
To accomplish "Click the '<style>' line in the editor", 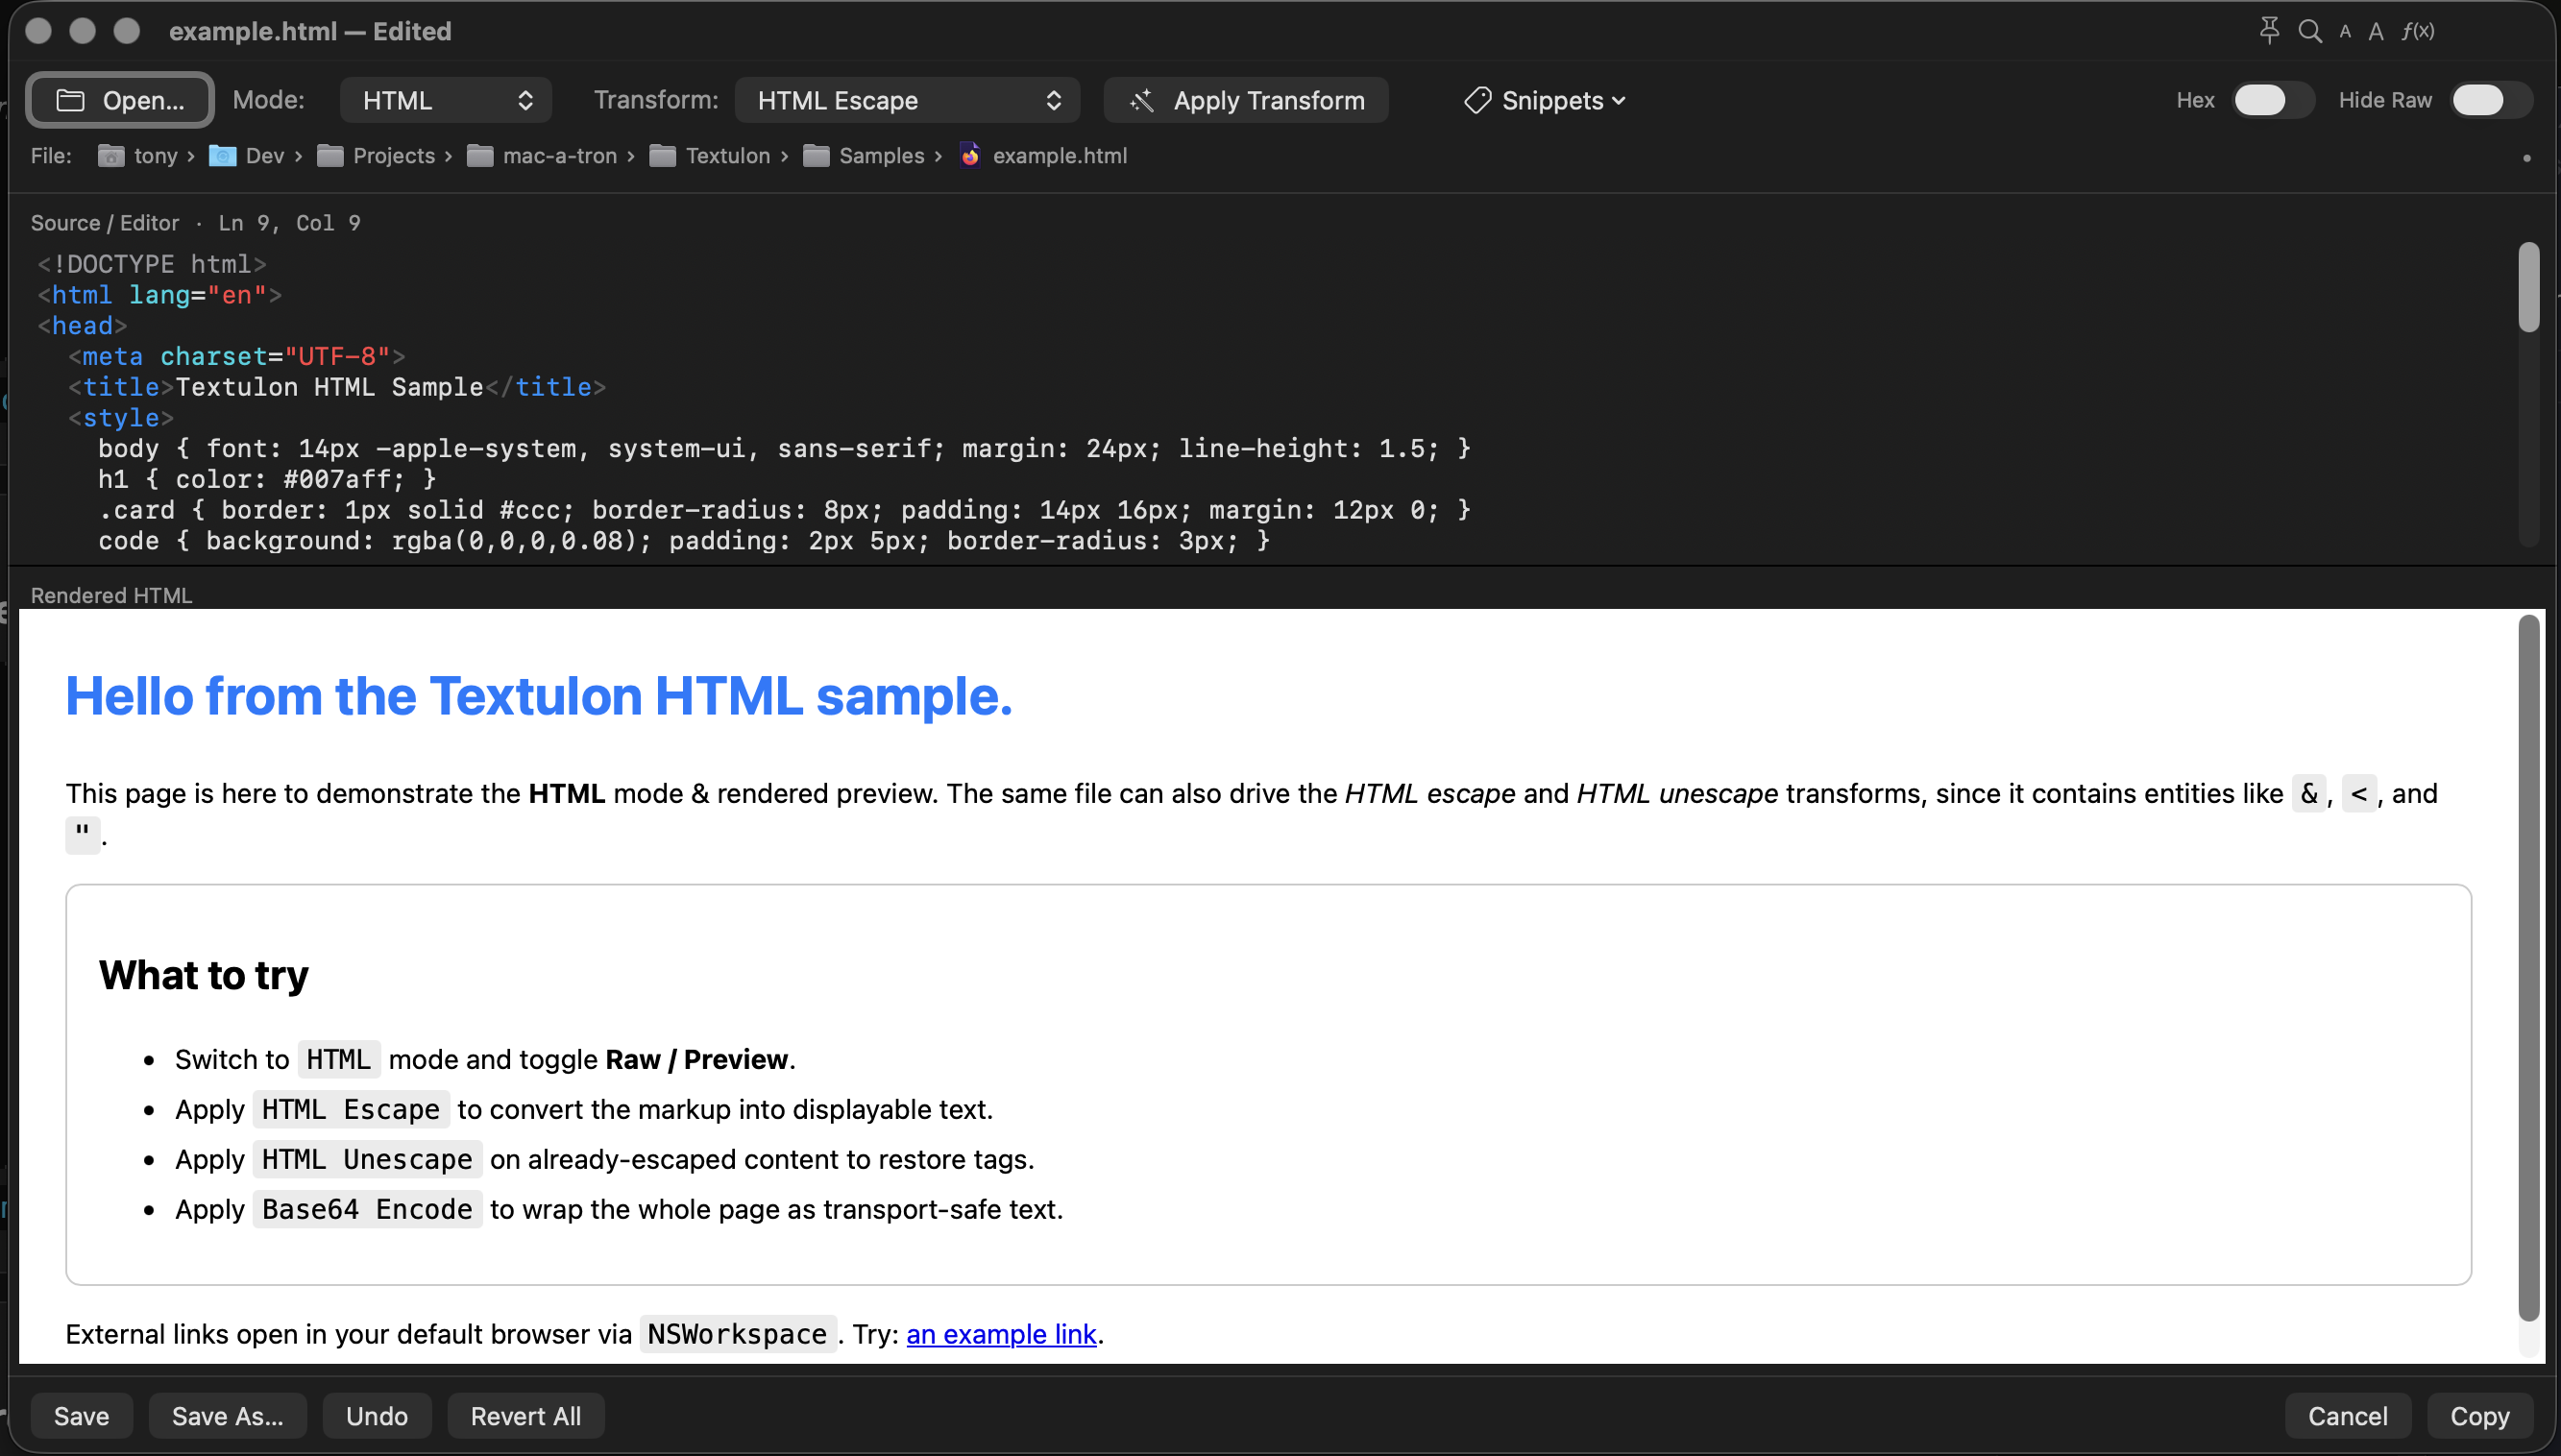I will [121, 418].
